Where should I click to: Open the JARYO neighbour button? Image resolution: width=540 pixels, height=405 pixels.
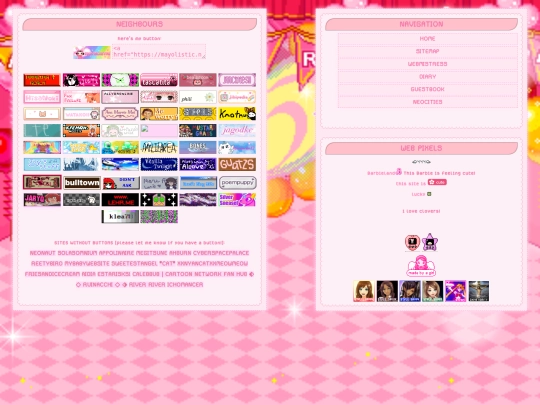click(42, 199)
